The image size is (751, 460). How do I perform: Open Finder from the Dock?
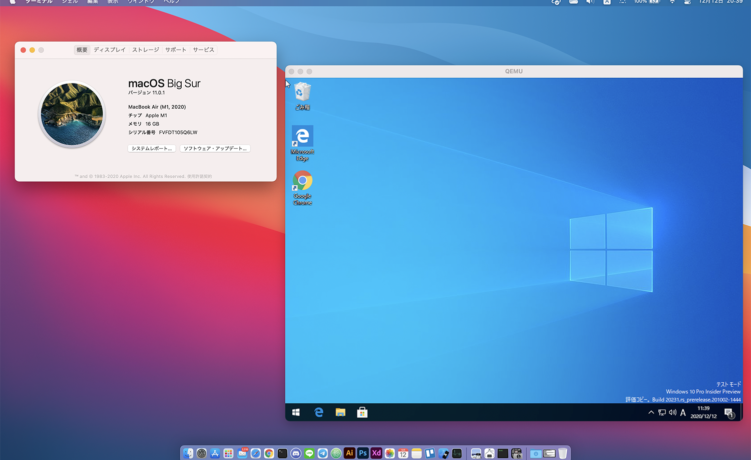click(x=188, y=453)
